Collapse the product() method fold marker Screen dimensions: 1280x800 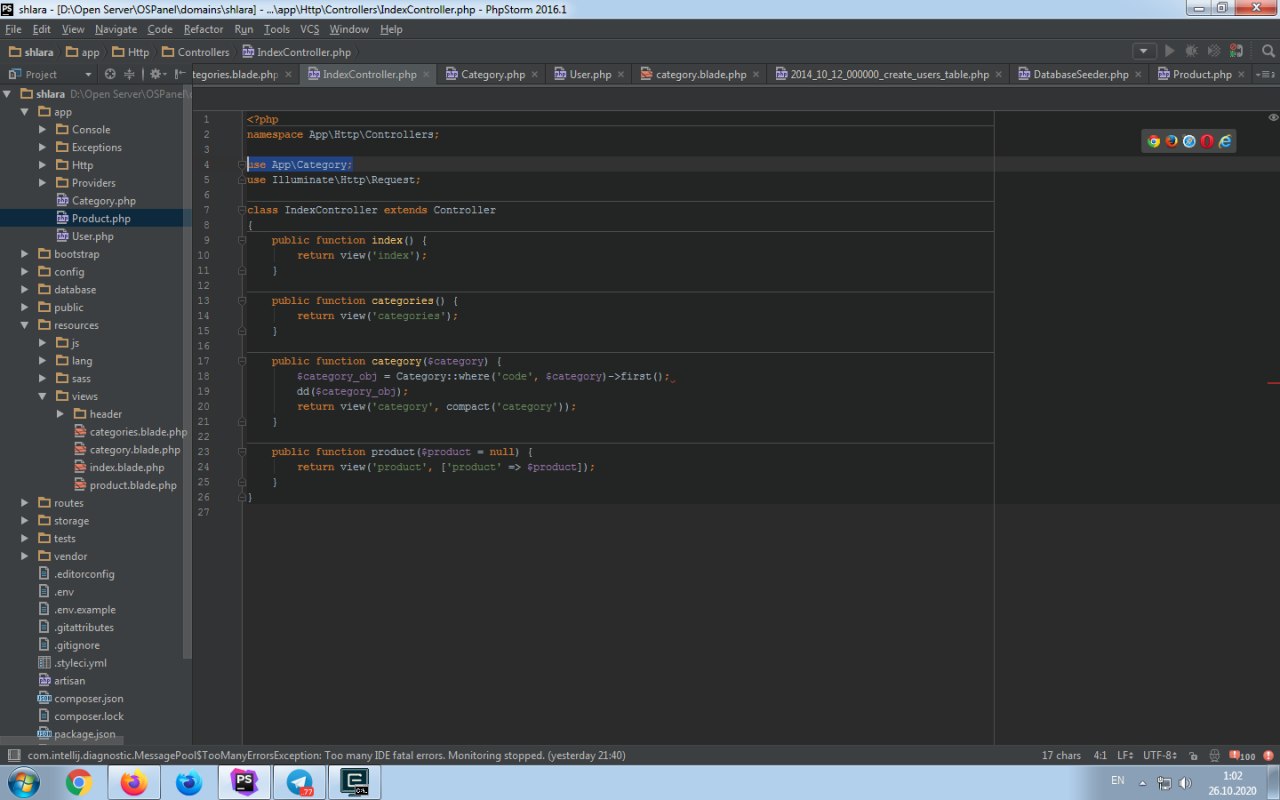pyautogui.click(x=242, y=452)
